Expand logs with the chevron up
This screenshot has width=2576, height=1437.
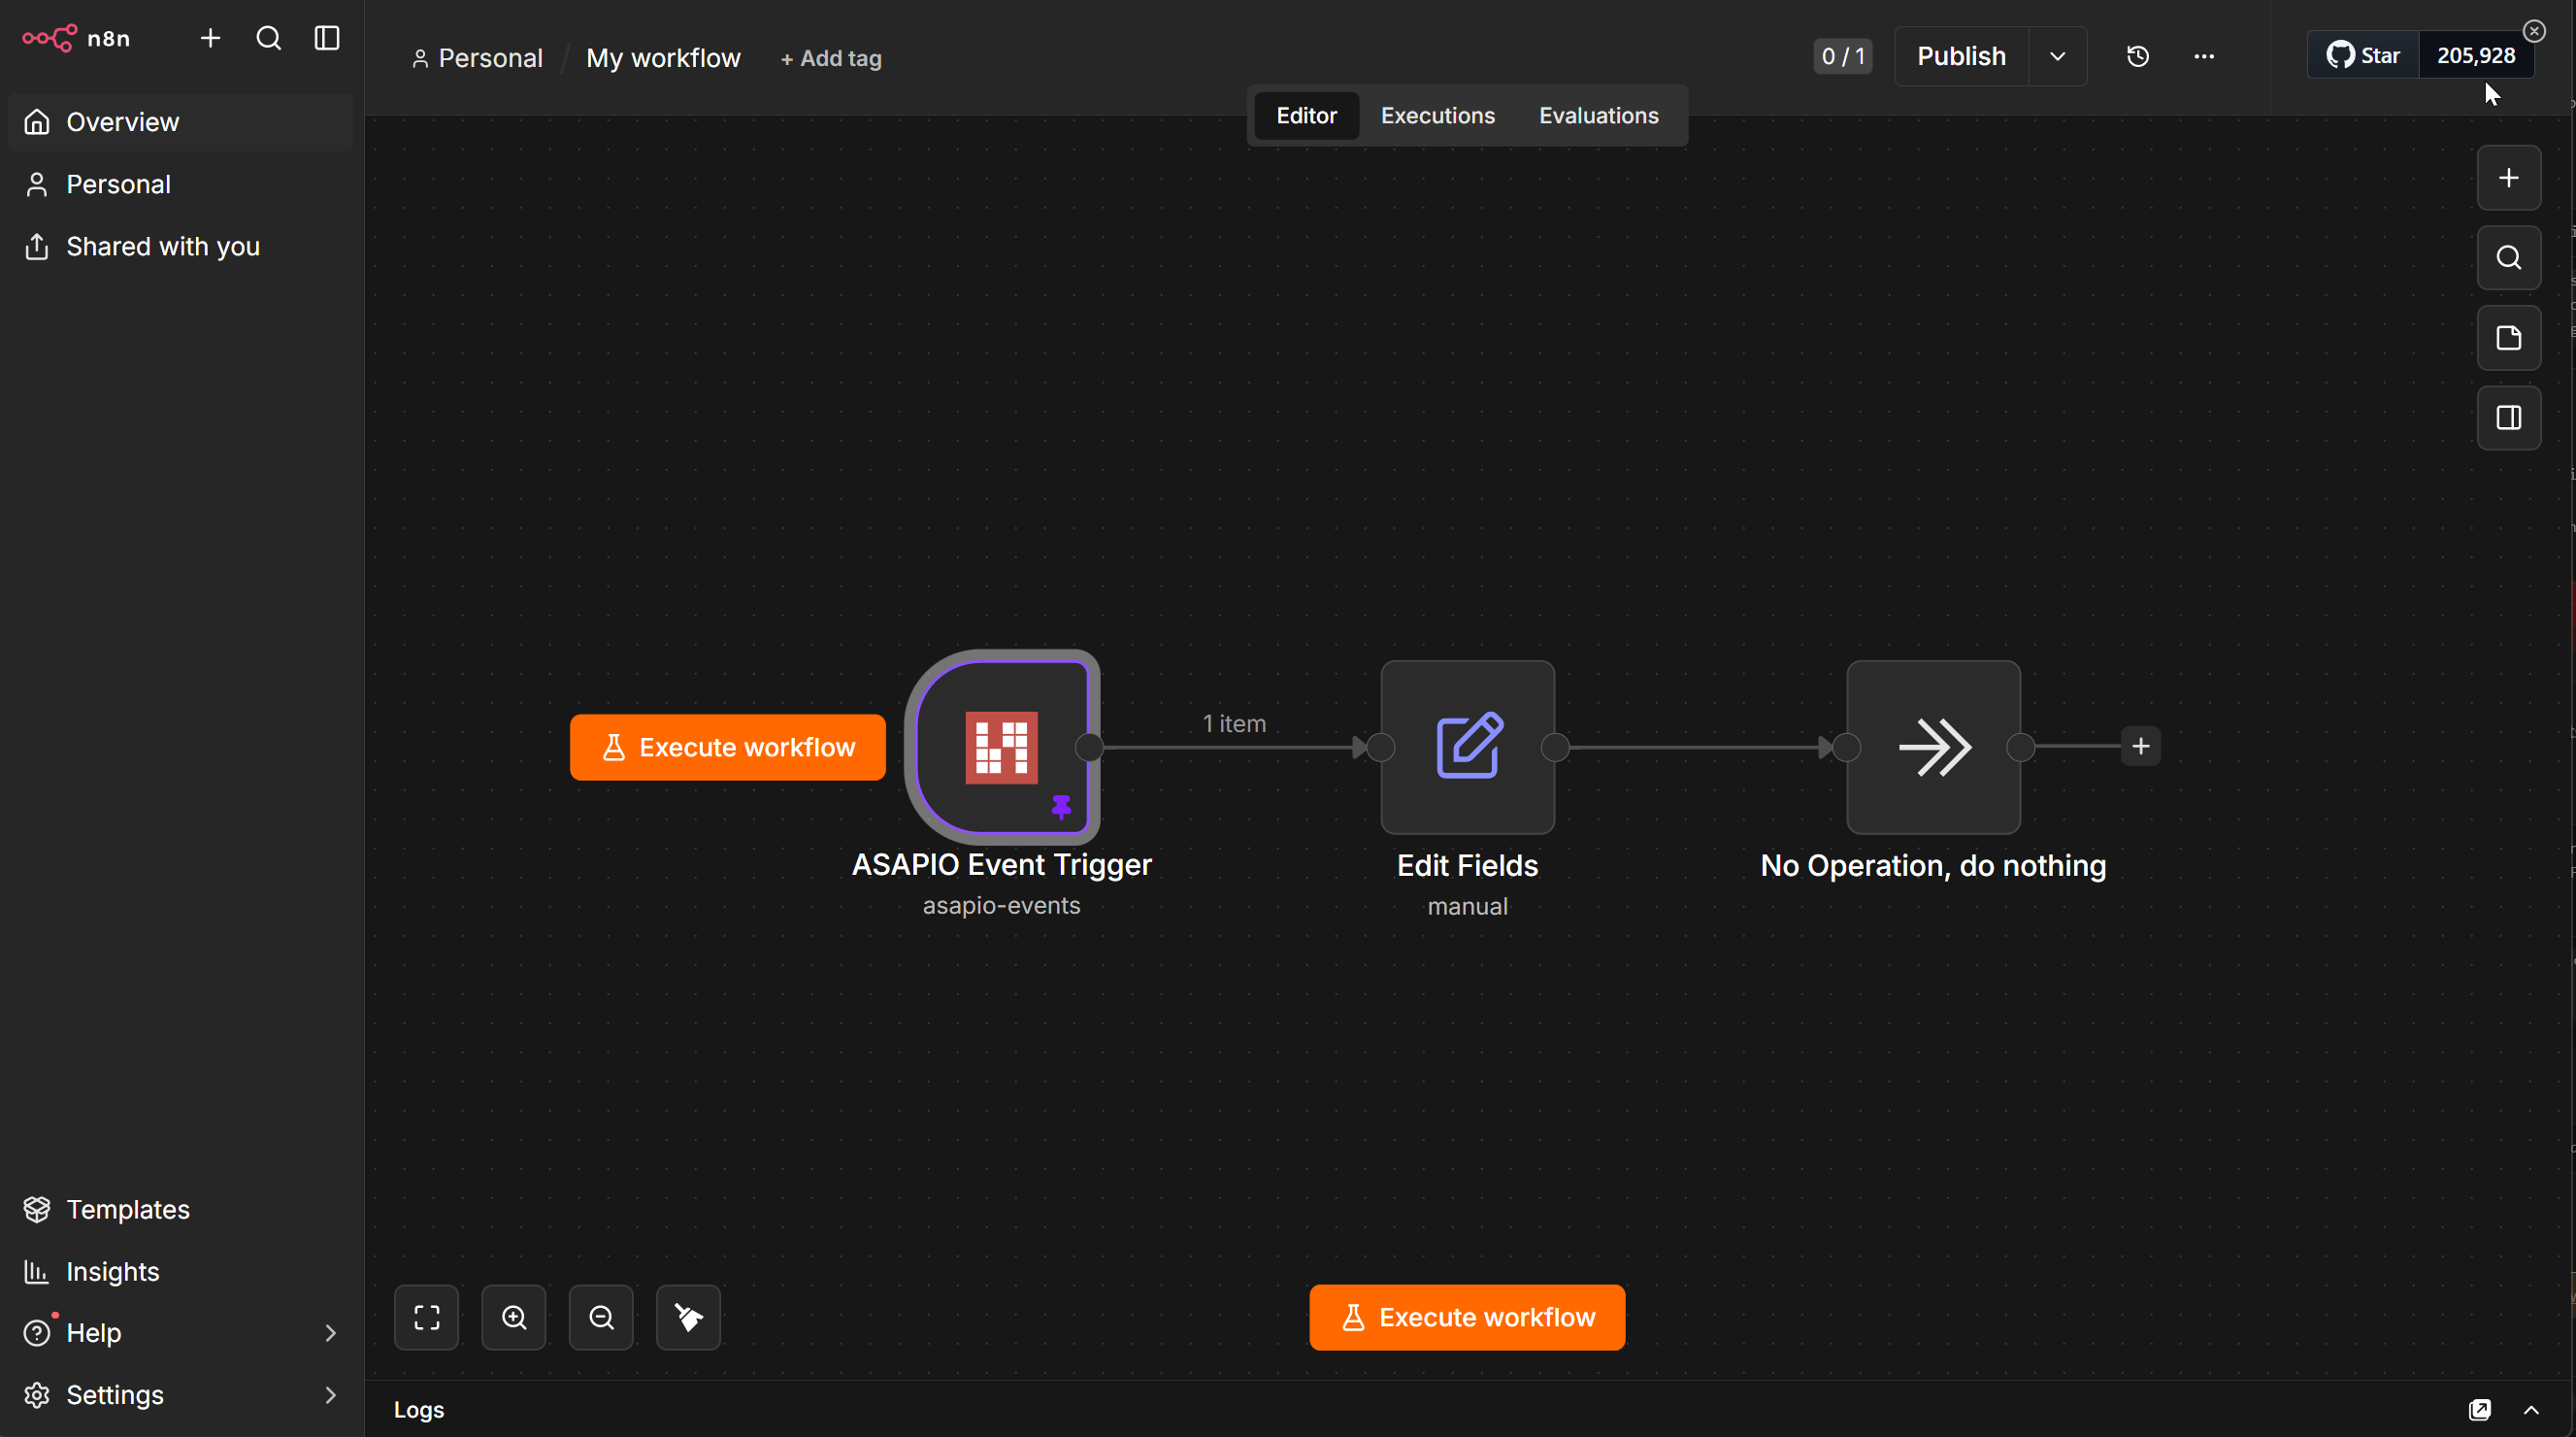[2531, 1410]
